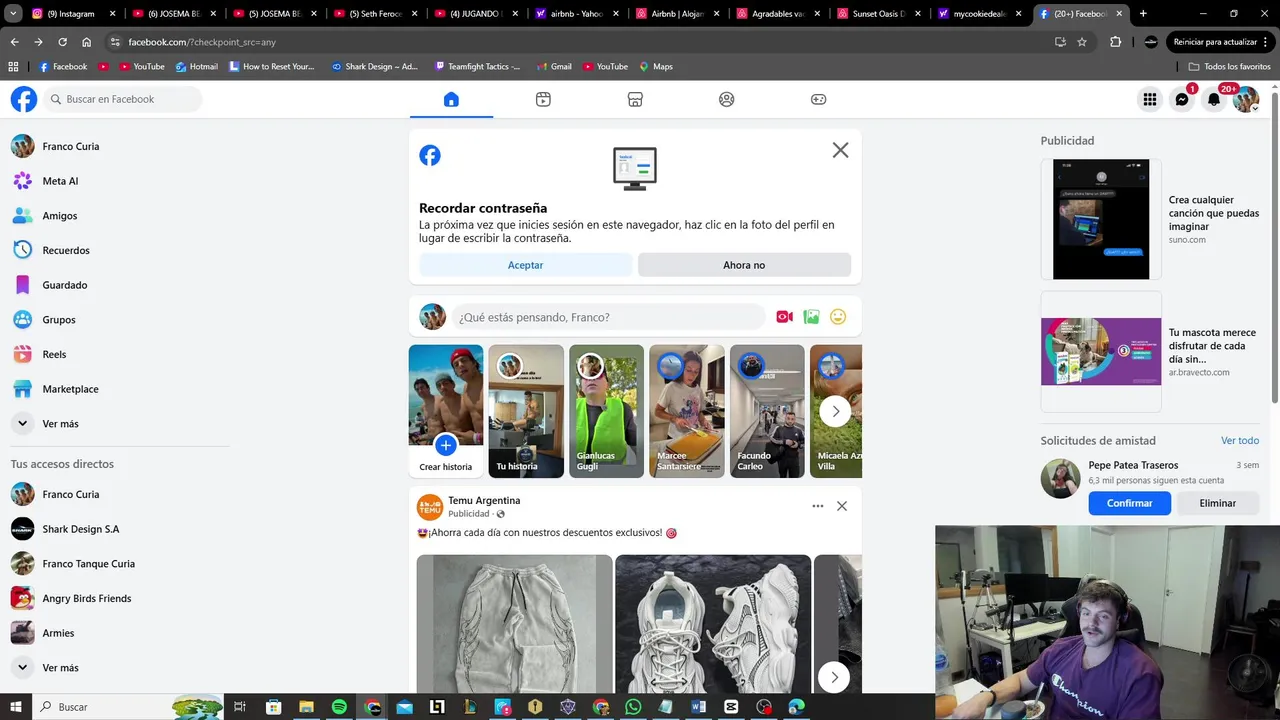Open the Gaming tab icon
1280x720 pixels.
point(818,99)
